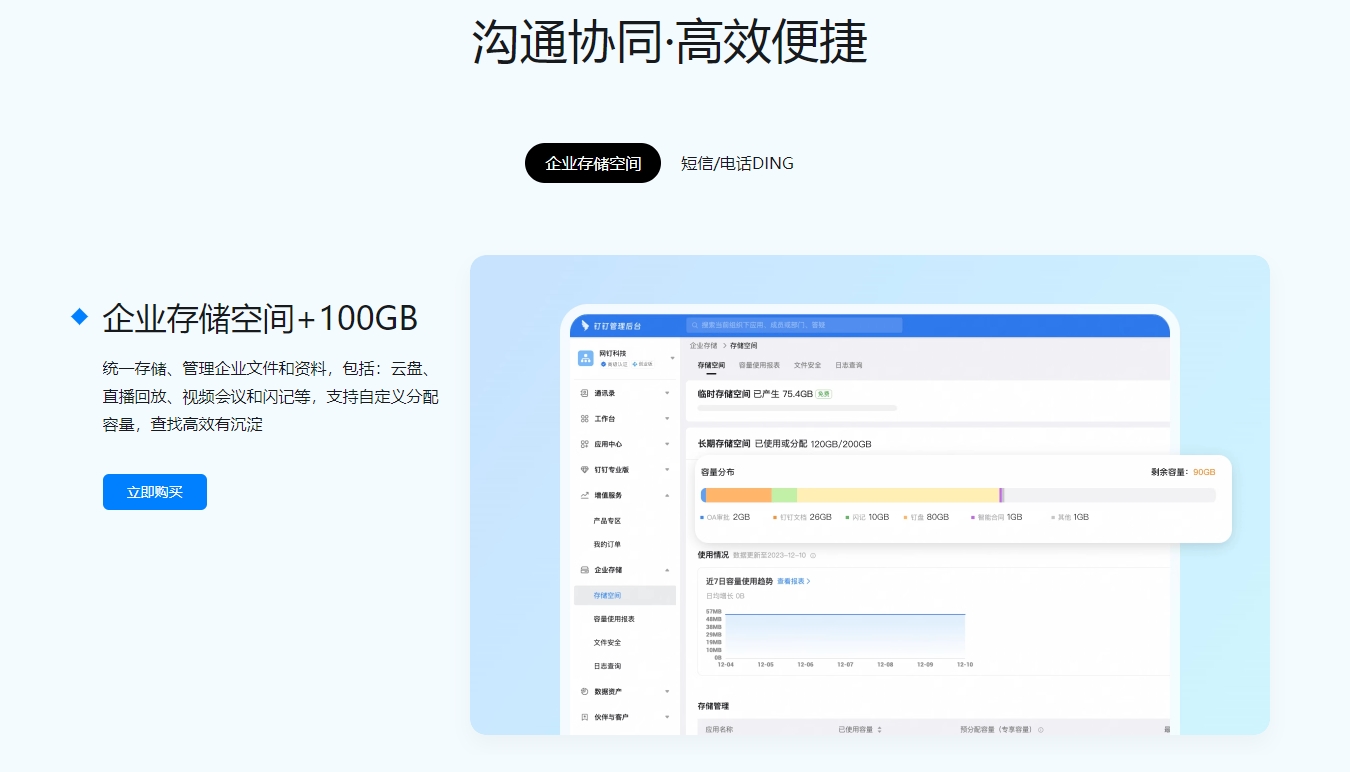Click the 数据资产 data assets icon
The height and width of the screenshot is (772, 1350).
(584, 691)
